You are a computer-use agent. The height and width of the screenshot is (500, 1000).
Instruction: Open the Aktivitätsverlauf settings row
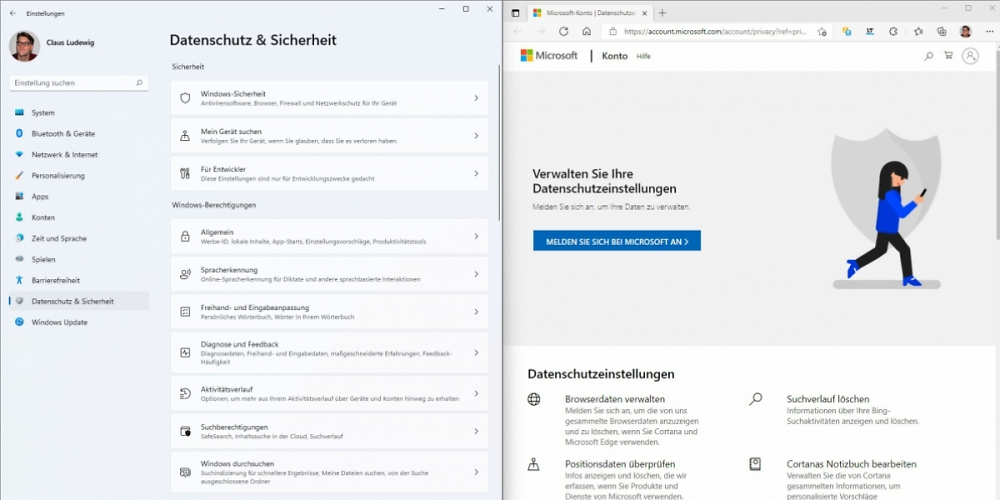[x=329, y=393]
